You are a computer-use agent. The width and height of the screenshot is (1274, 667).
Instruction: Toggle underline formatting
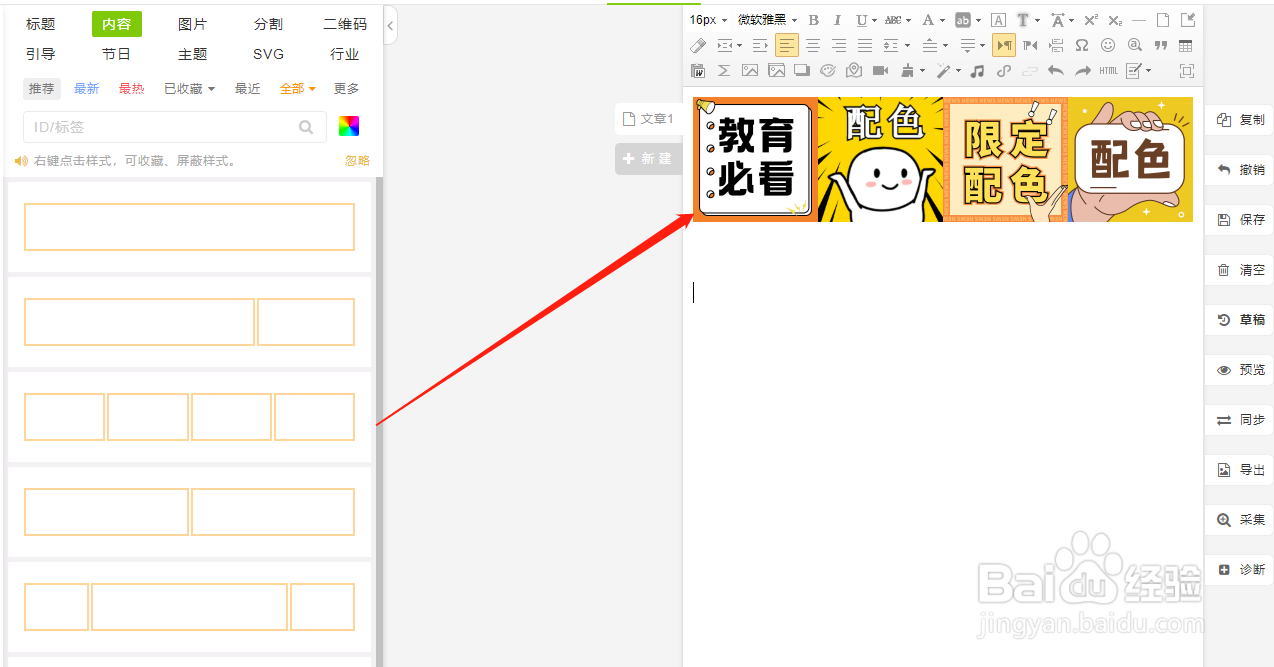point(860,19)
